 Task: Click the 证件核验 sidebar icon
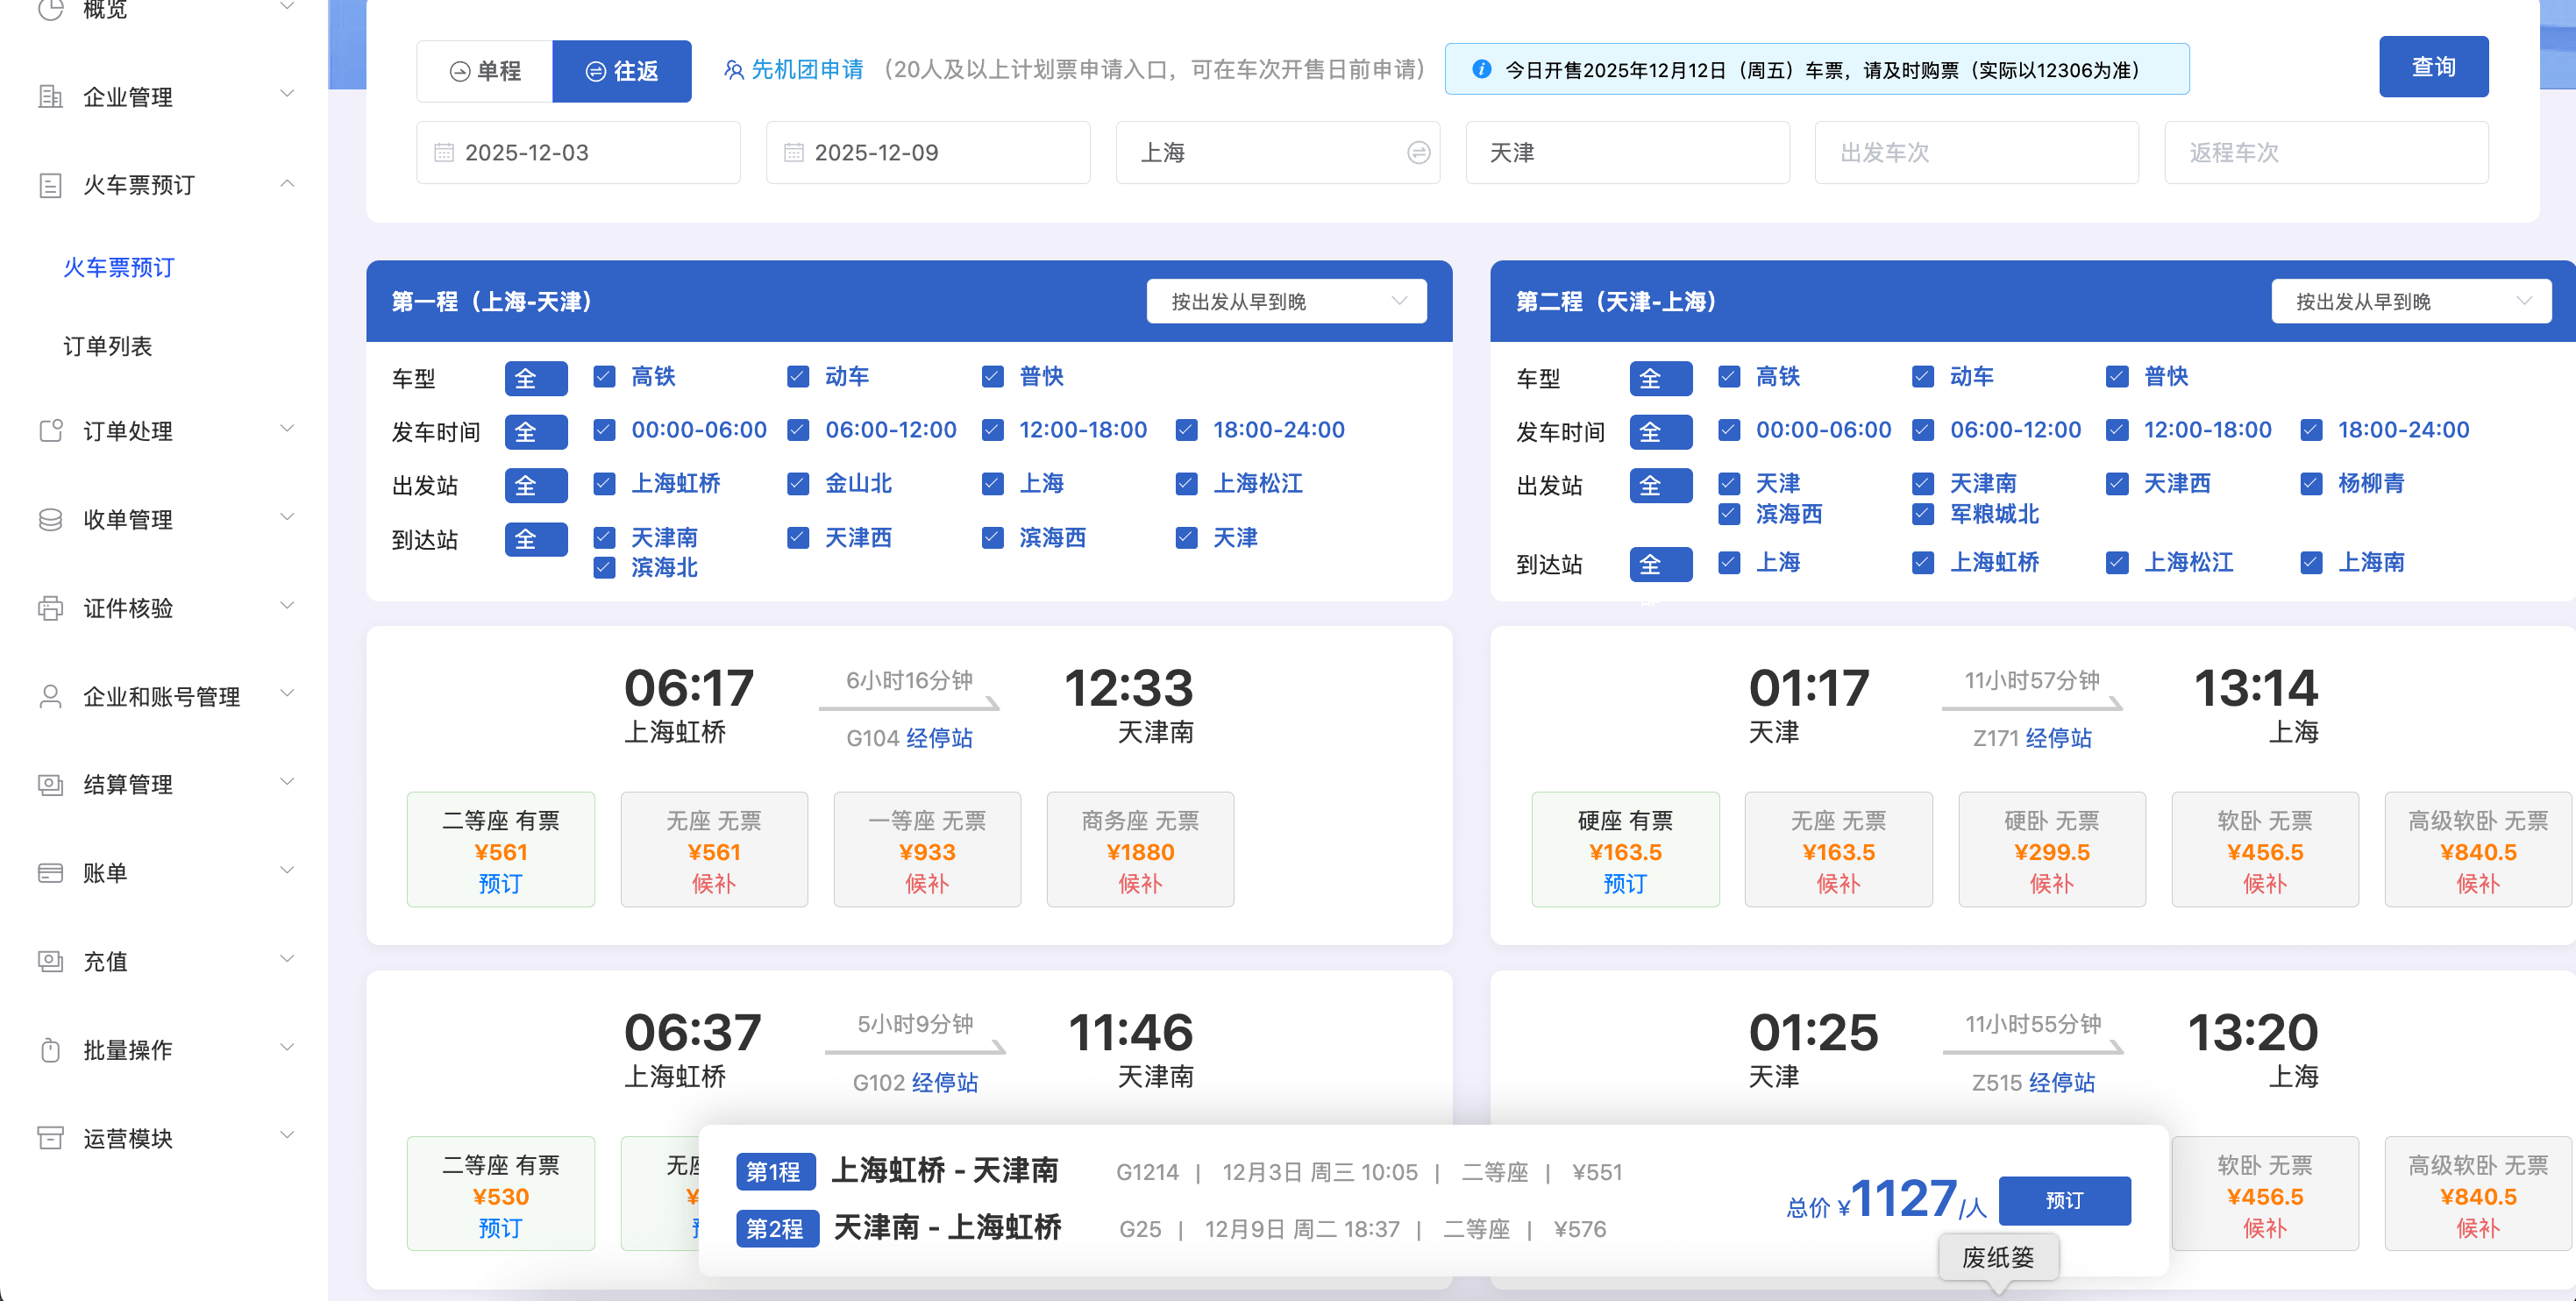[51, 607]
